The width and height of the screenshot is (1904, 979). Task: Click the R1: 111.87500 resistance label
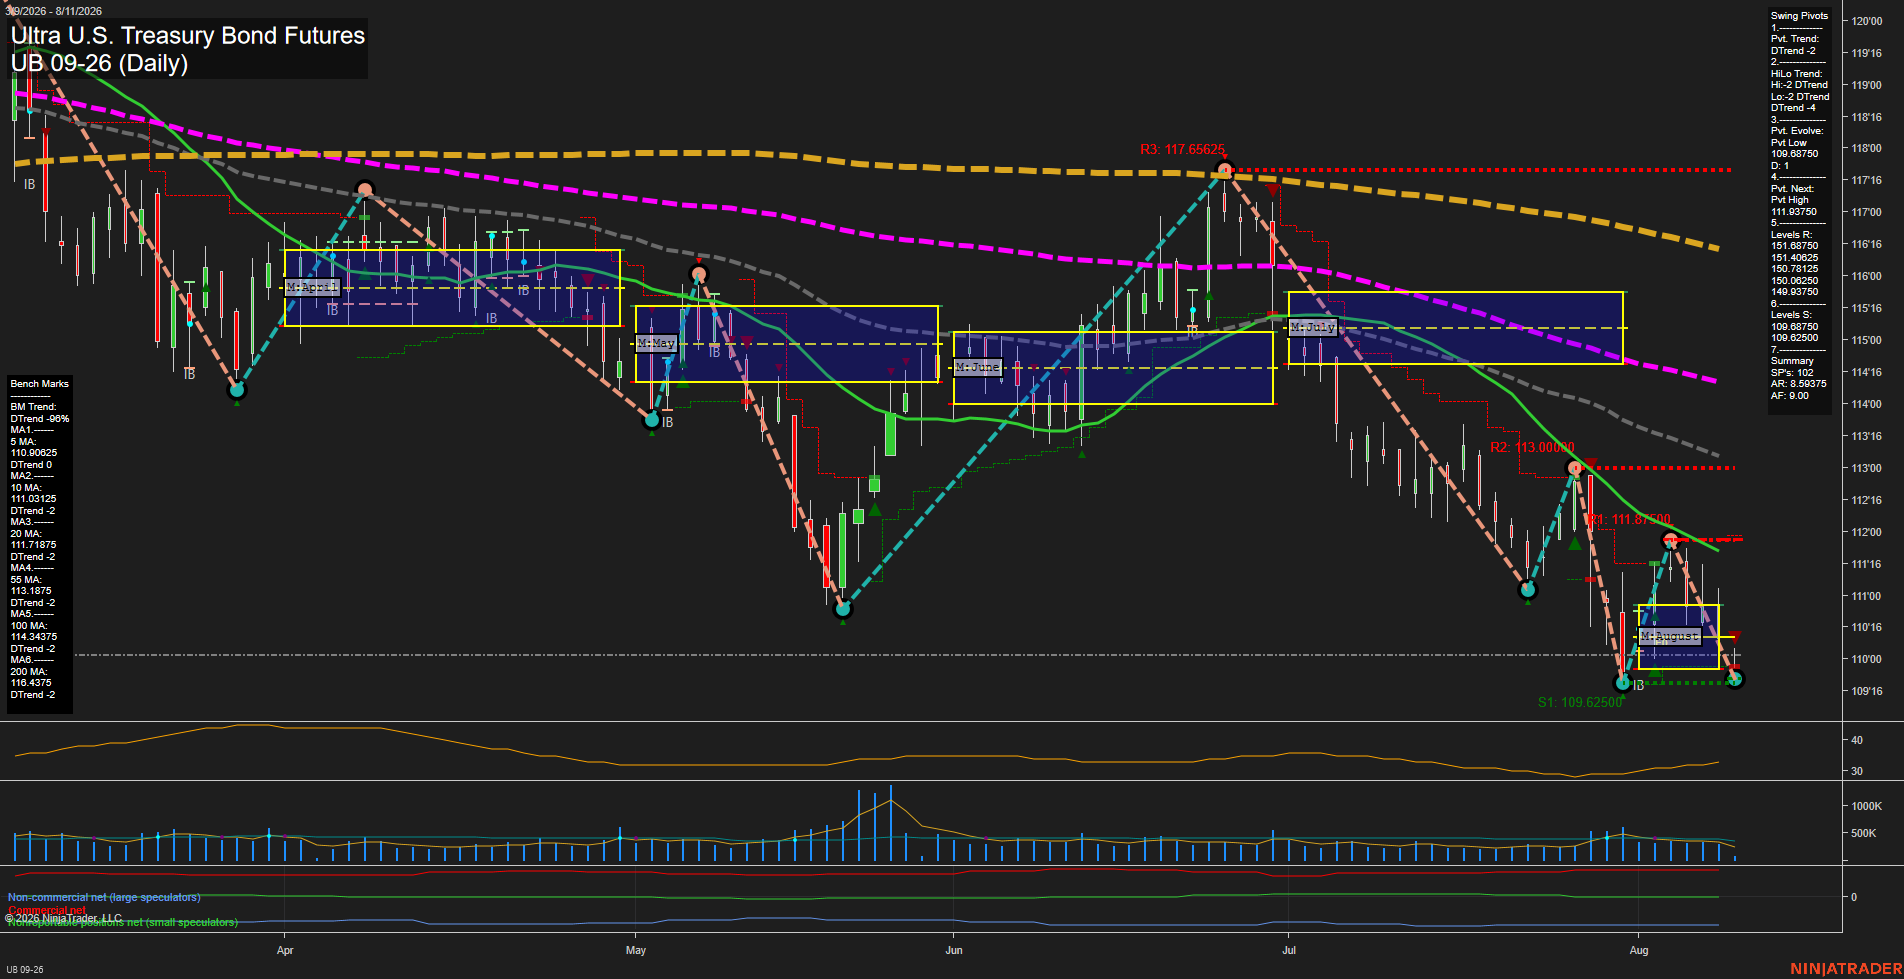pos(1630,519)
